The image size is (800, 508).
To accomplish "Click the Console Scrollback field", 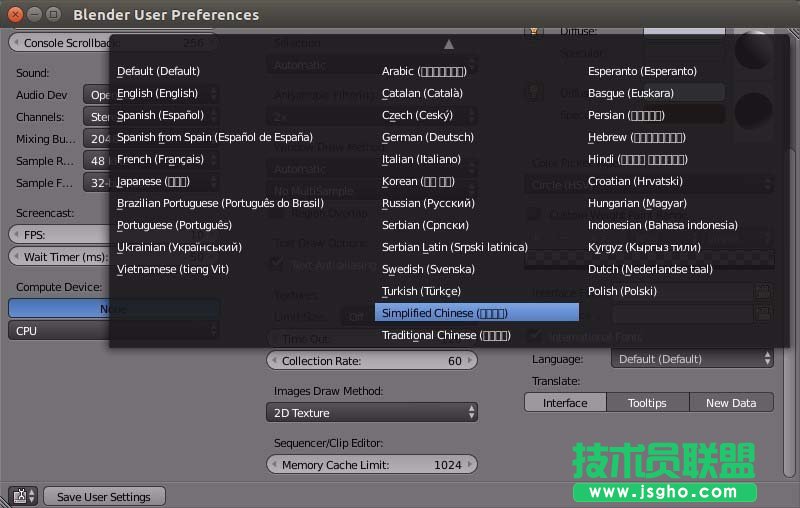I will [114, 43].
